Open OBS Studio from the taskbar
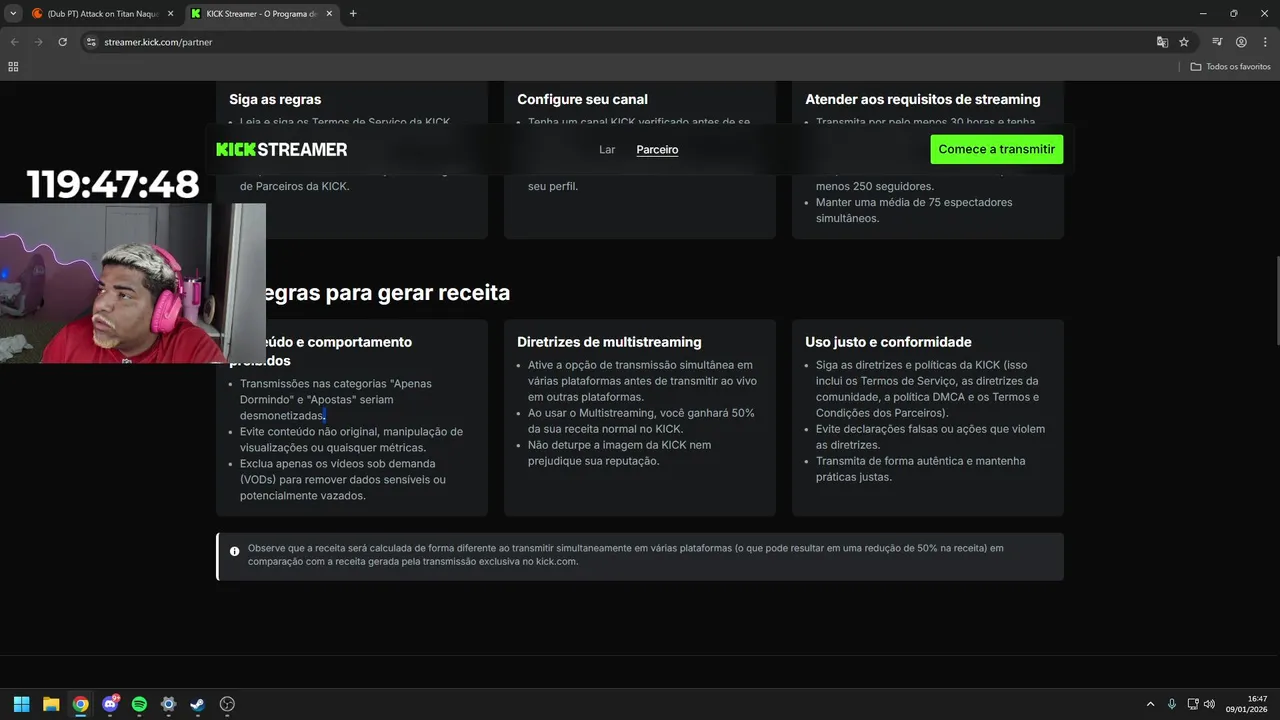 pyautogui.click(x=227, y=704)
